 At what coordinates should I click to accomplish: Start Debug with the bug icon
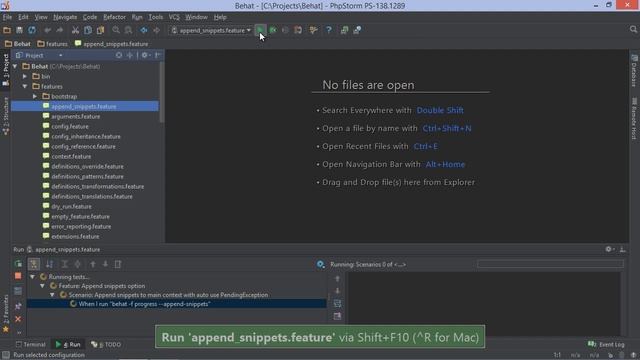(x=273, y=30)
